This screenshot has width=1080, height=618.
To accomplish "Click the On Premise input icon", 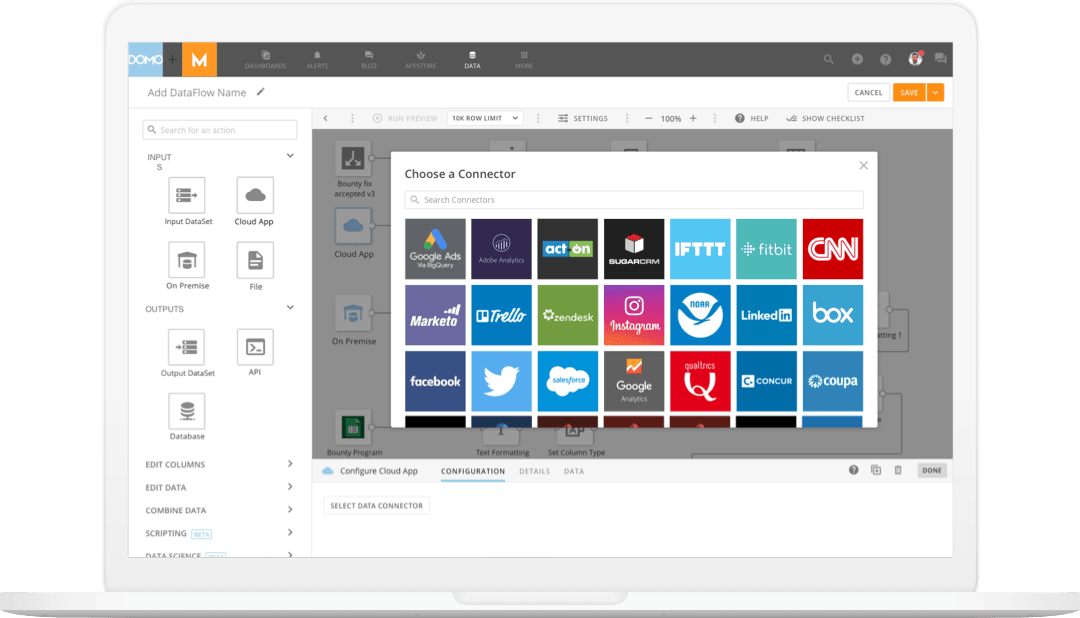I will point(187,260).
